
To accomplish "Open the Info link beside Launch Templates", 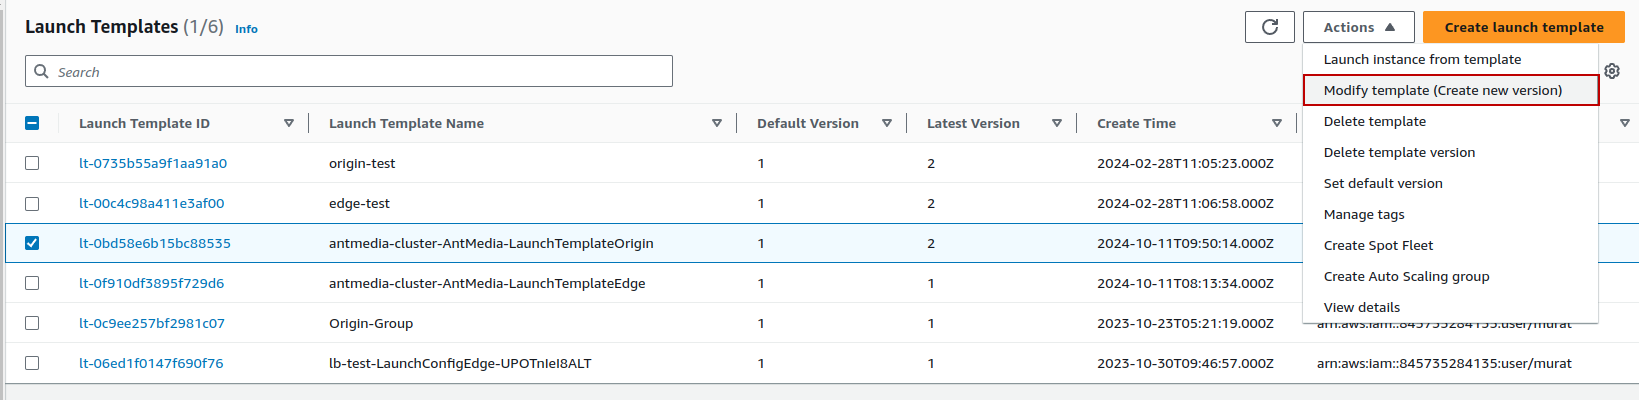I will click(246, 29).
